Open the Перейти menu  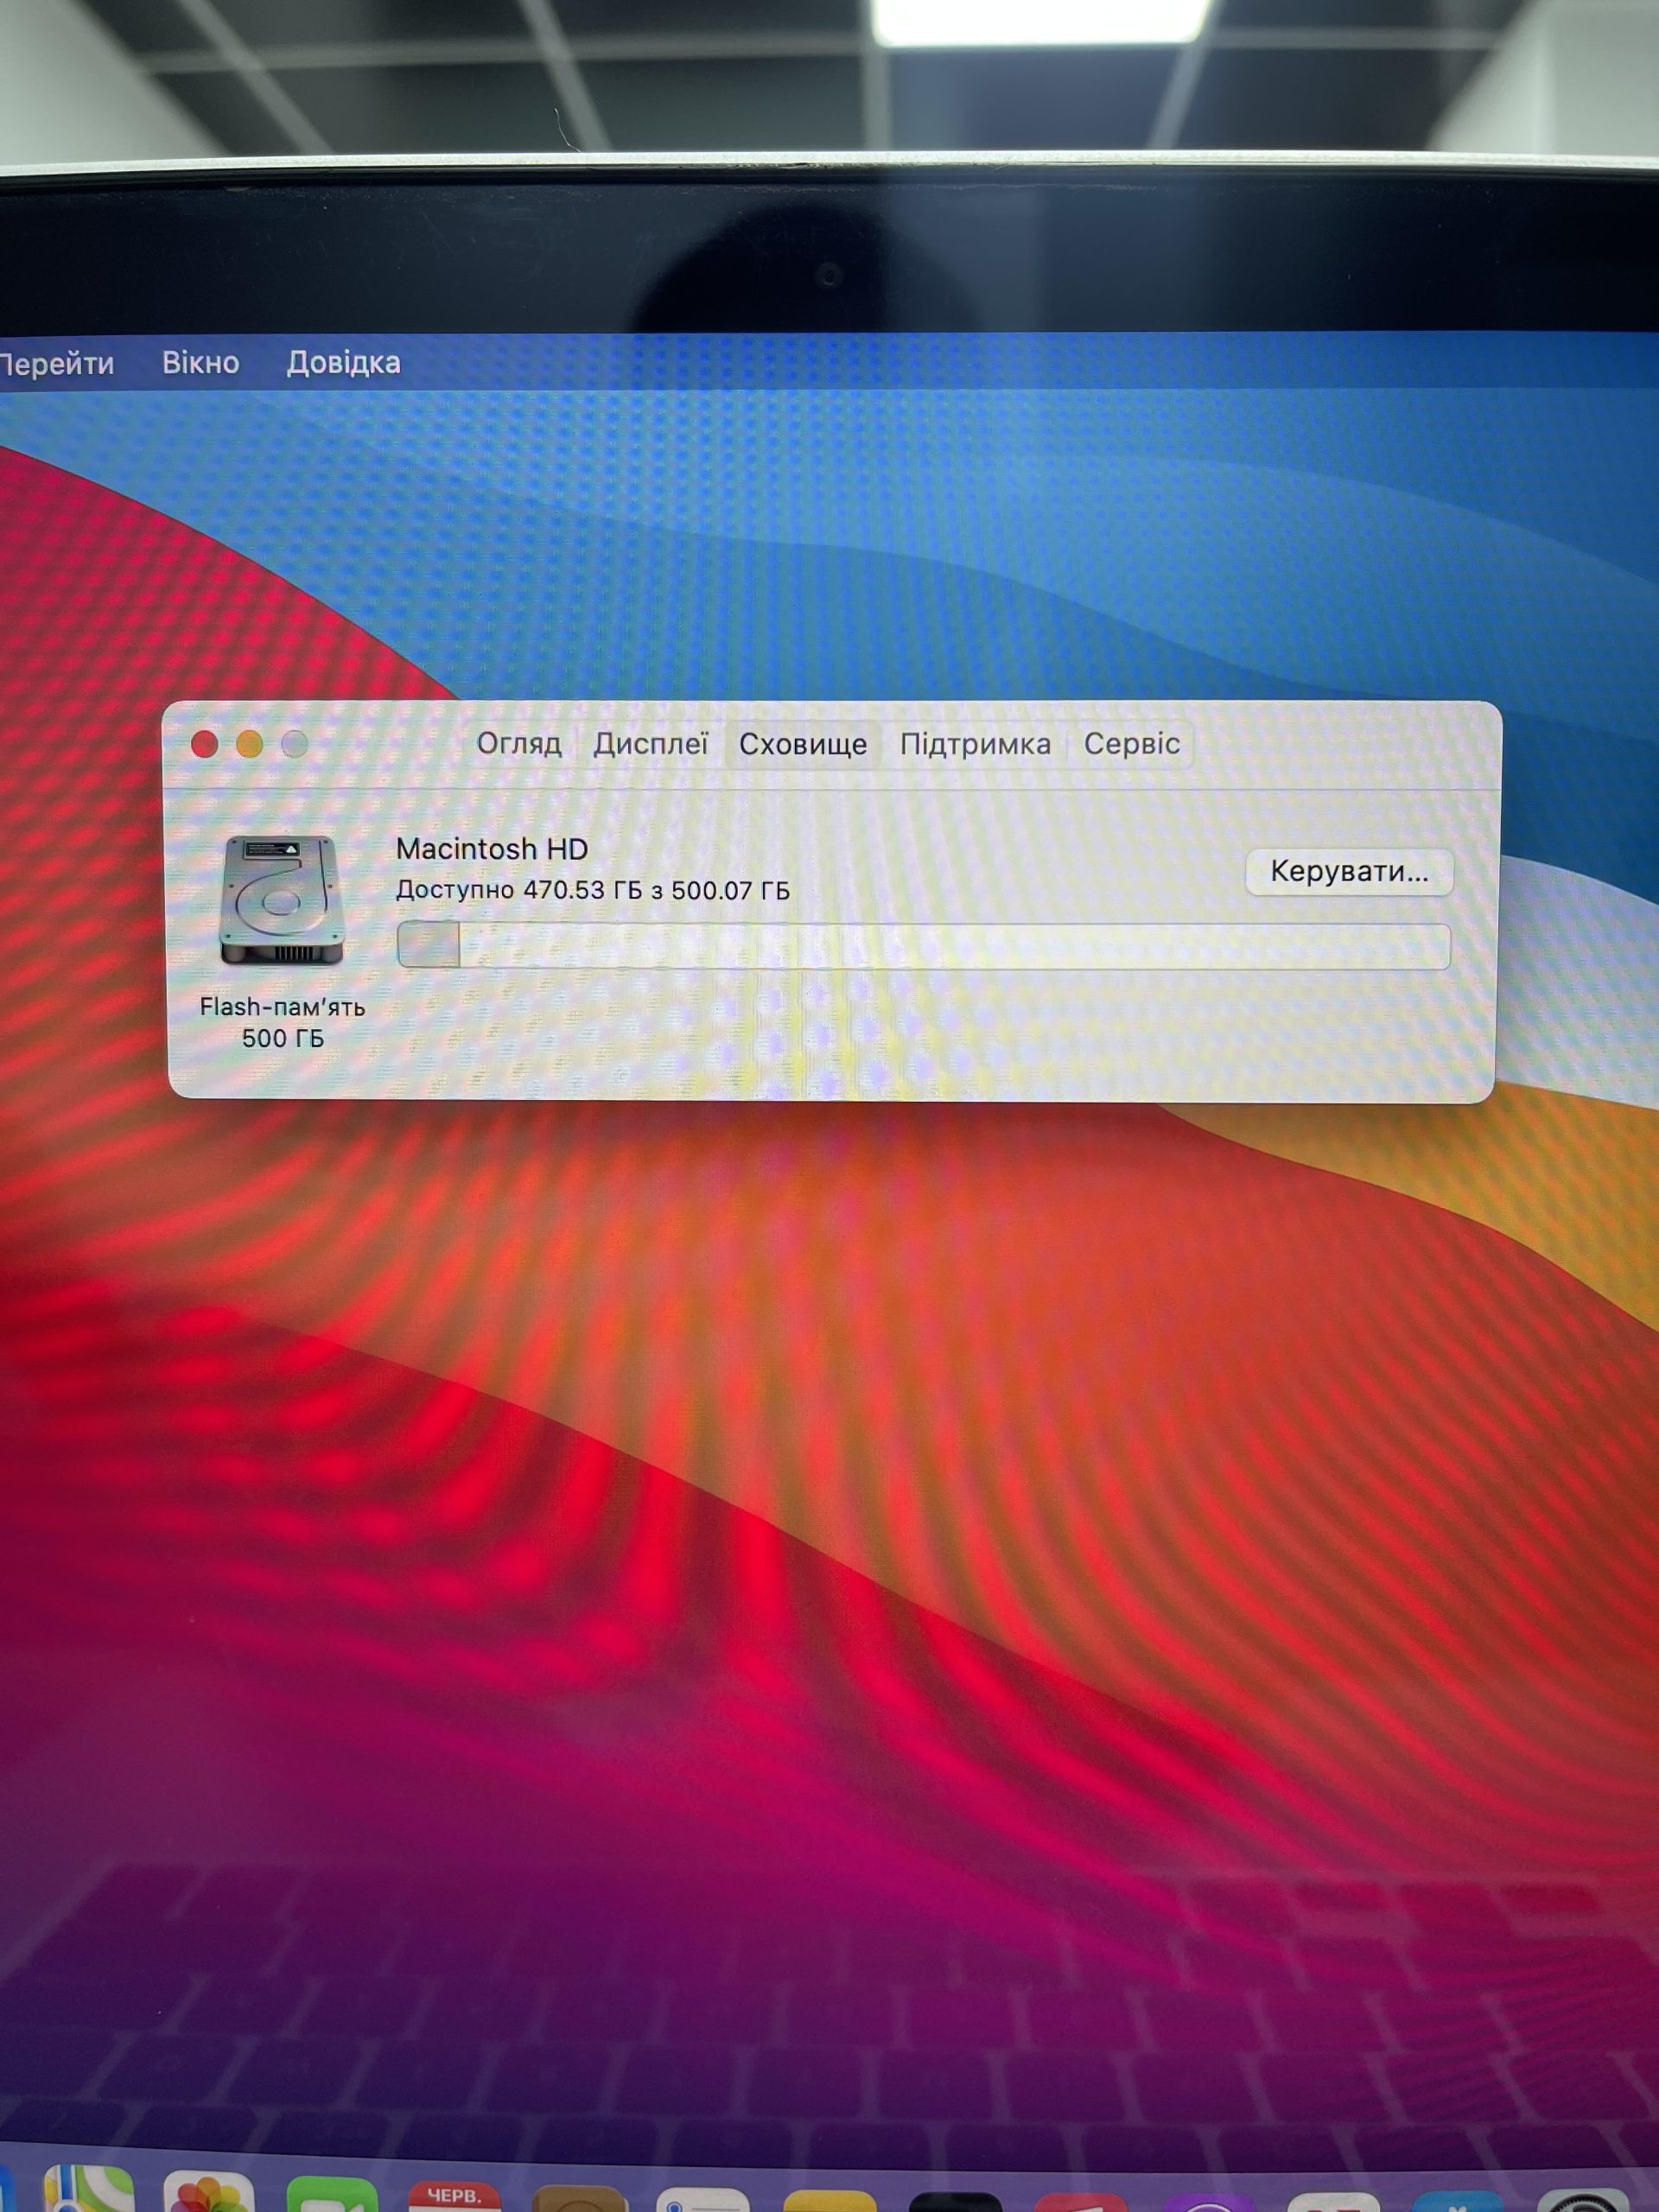55,363
